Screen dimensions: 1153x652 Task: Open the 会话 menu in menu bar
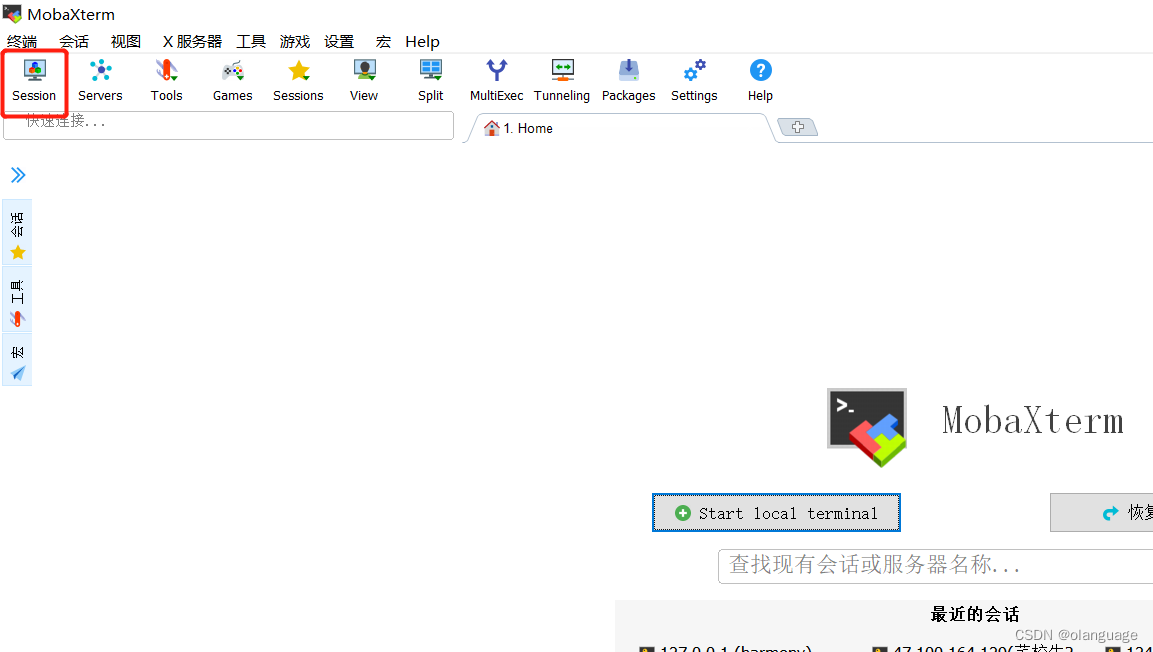click(74, 42)
